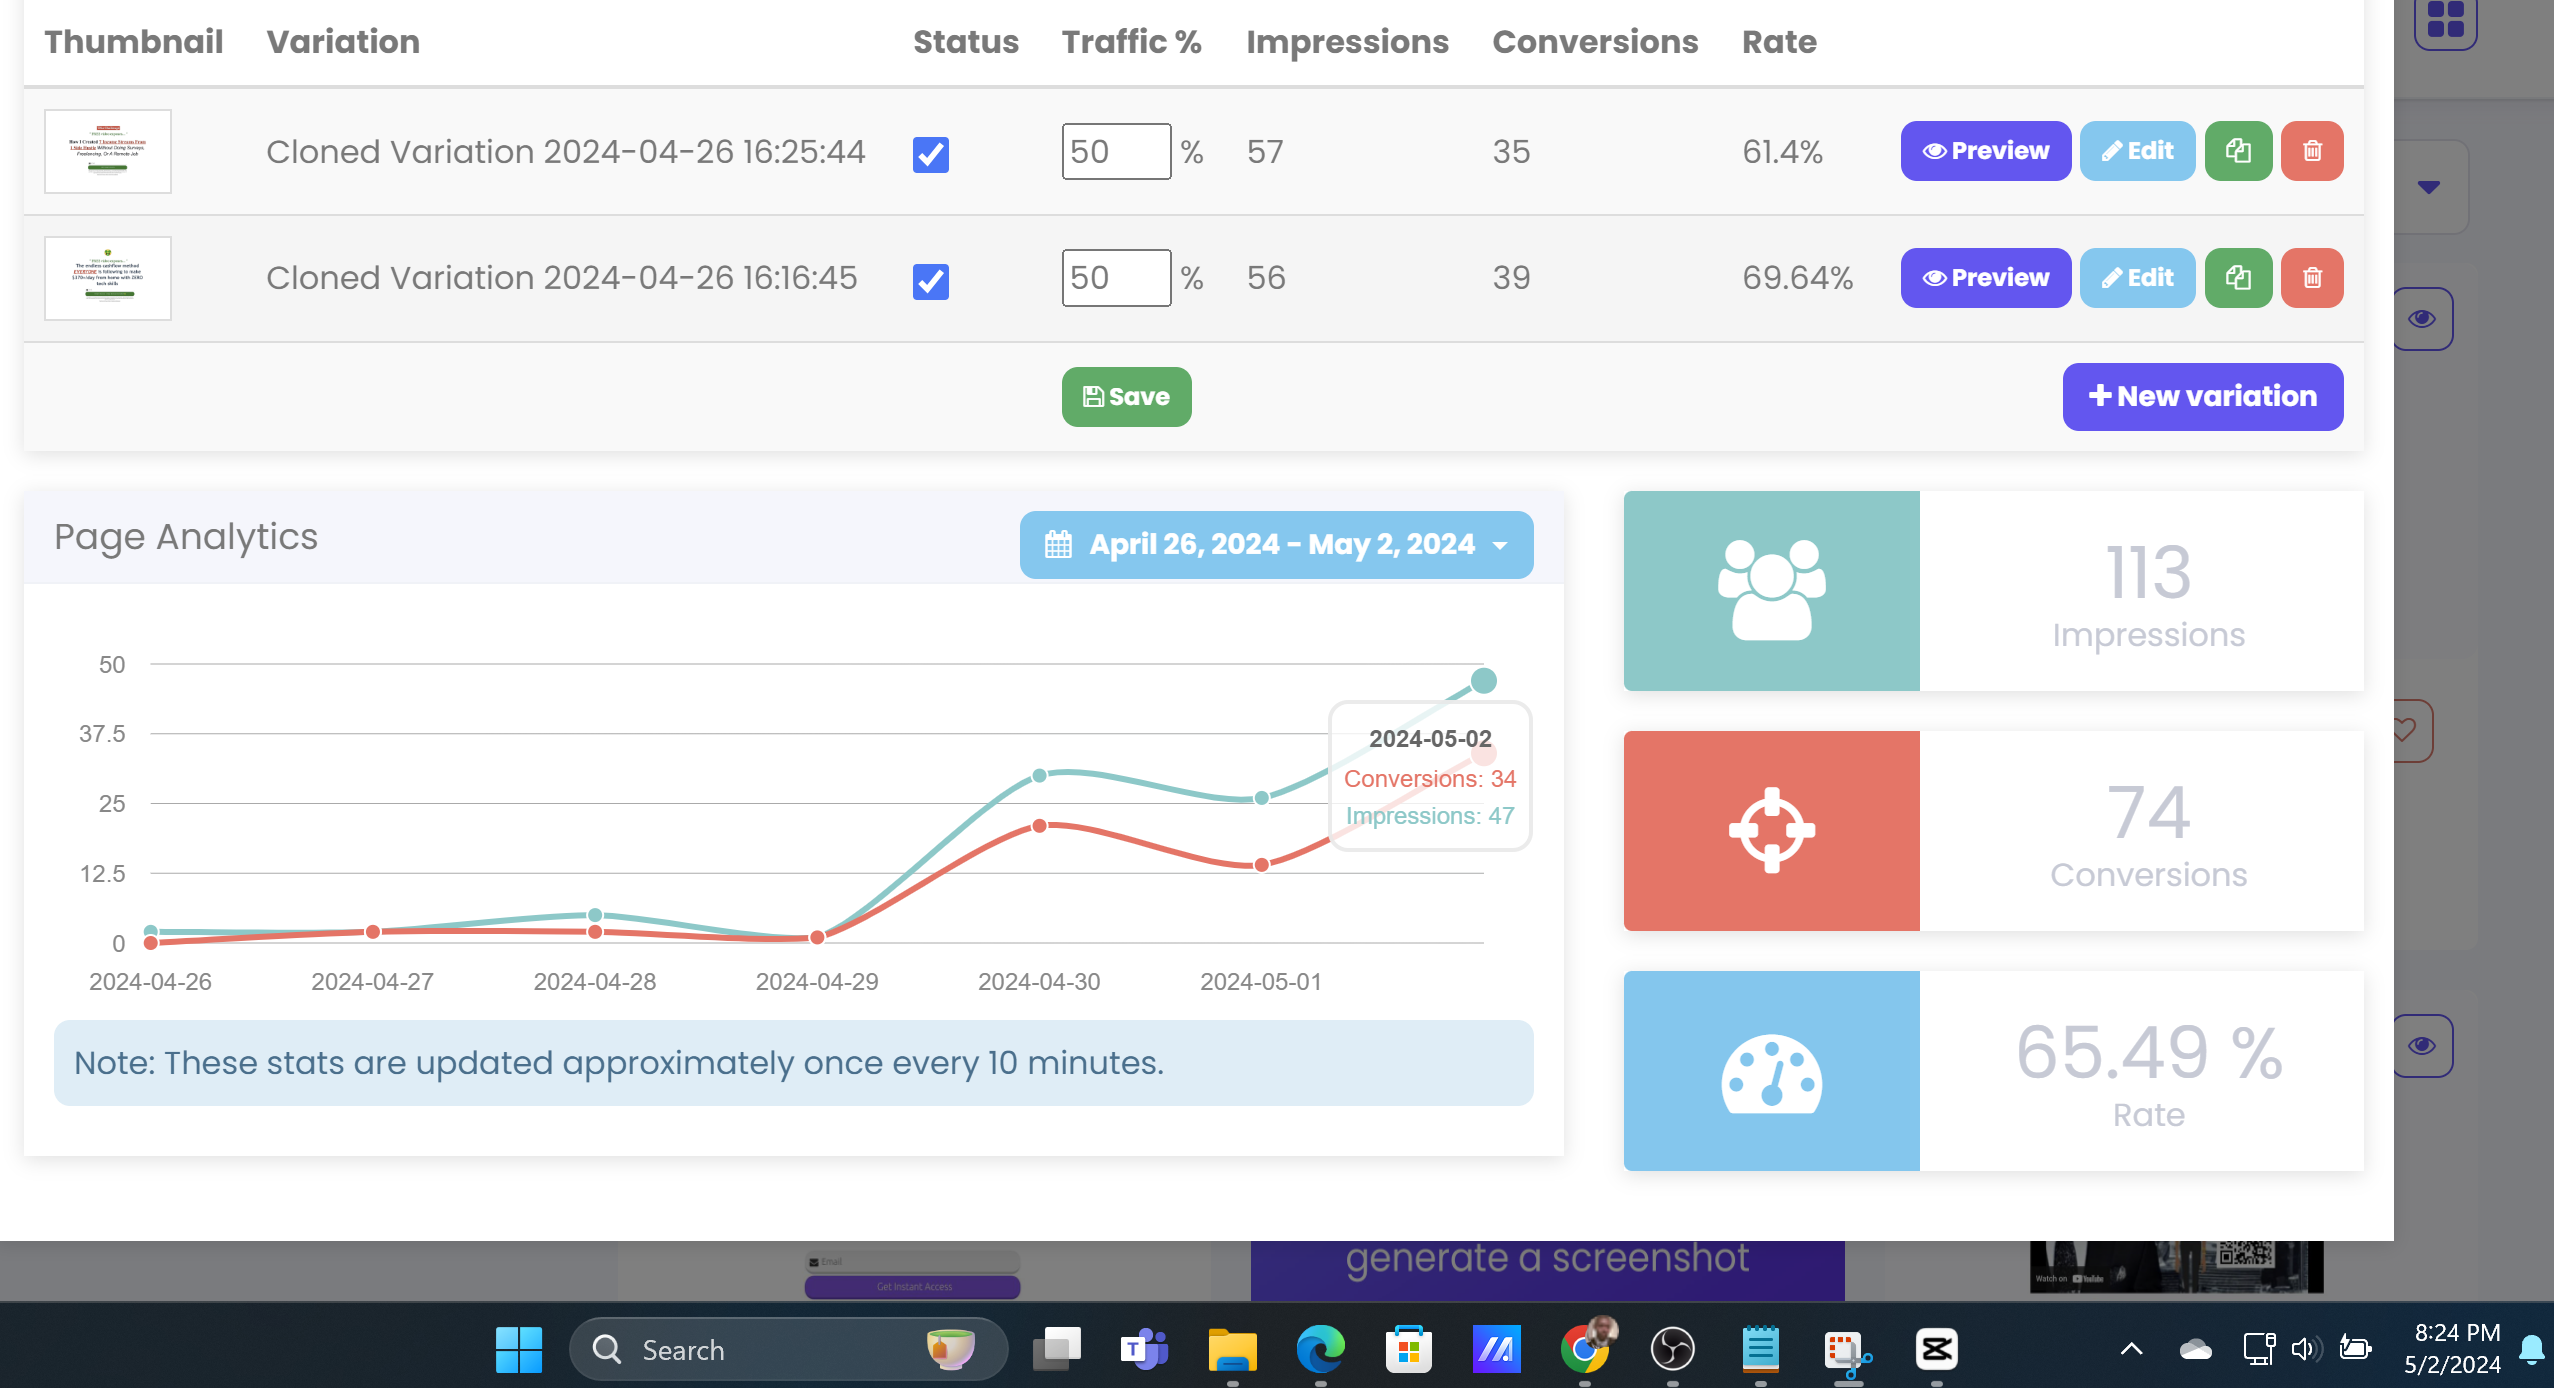Viewport: 2554px width, 1388px height.
Task: Toggle the upper eye visibility icon on right
Action: pos(2422,319)
